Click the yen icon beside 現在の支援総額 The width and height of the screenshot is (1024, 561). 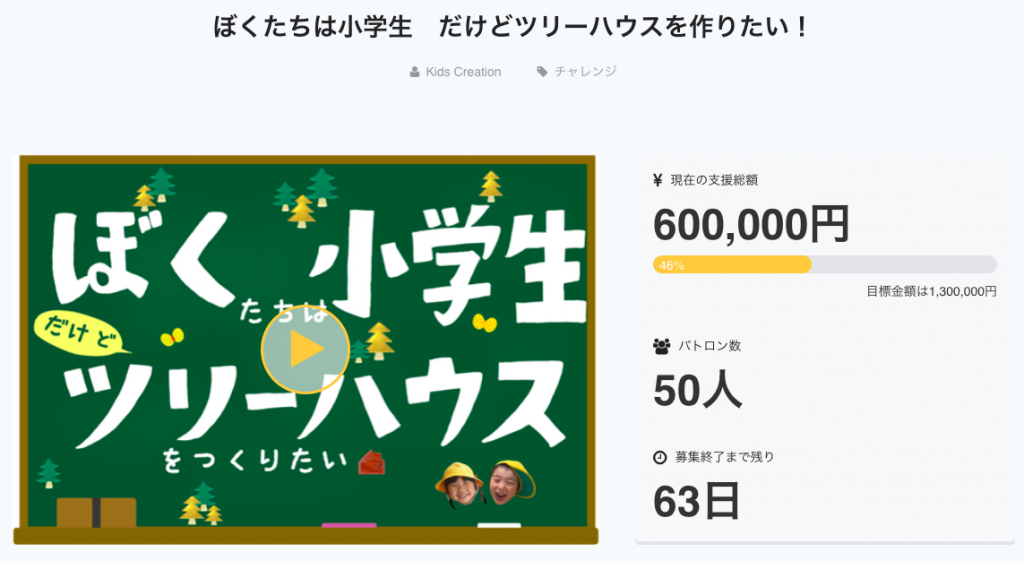658,180
